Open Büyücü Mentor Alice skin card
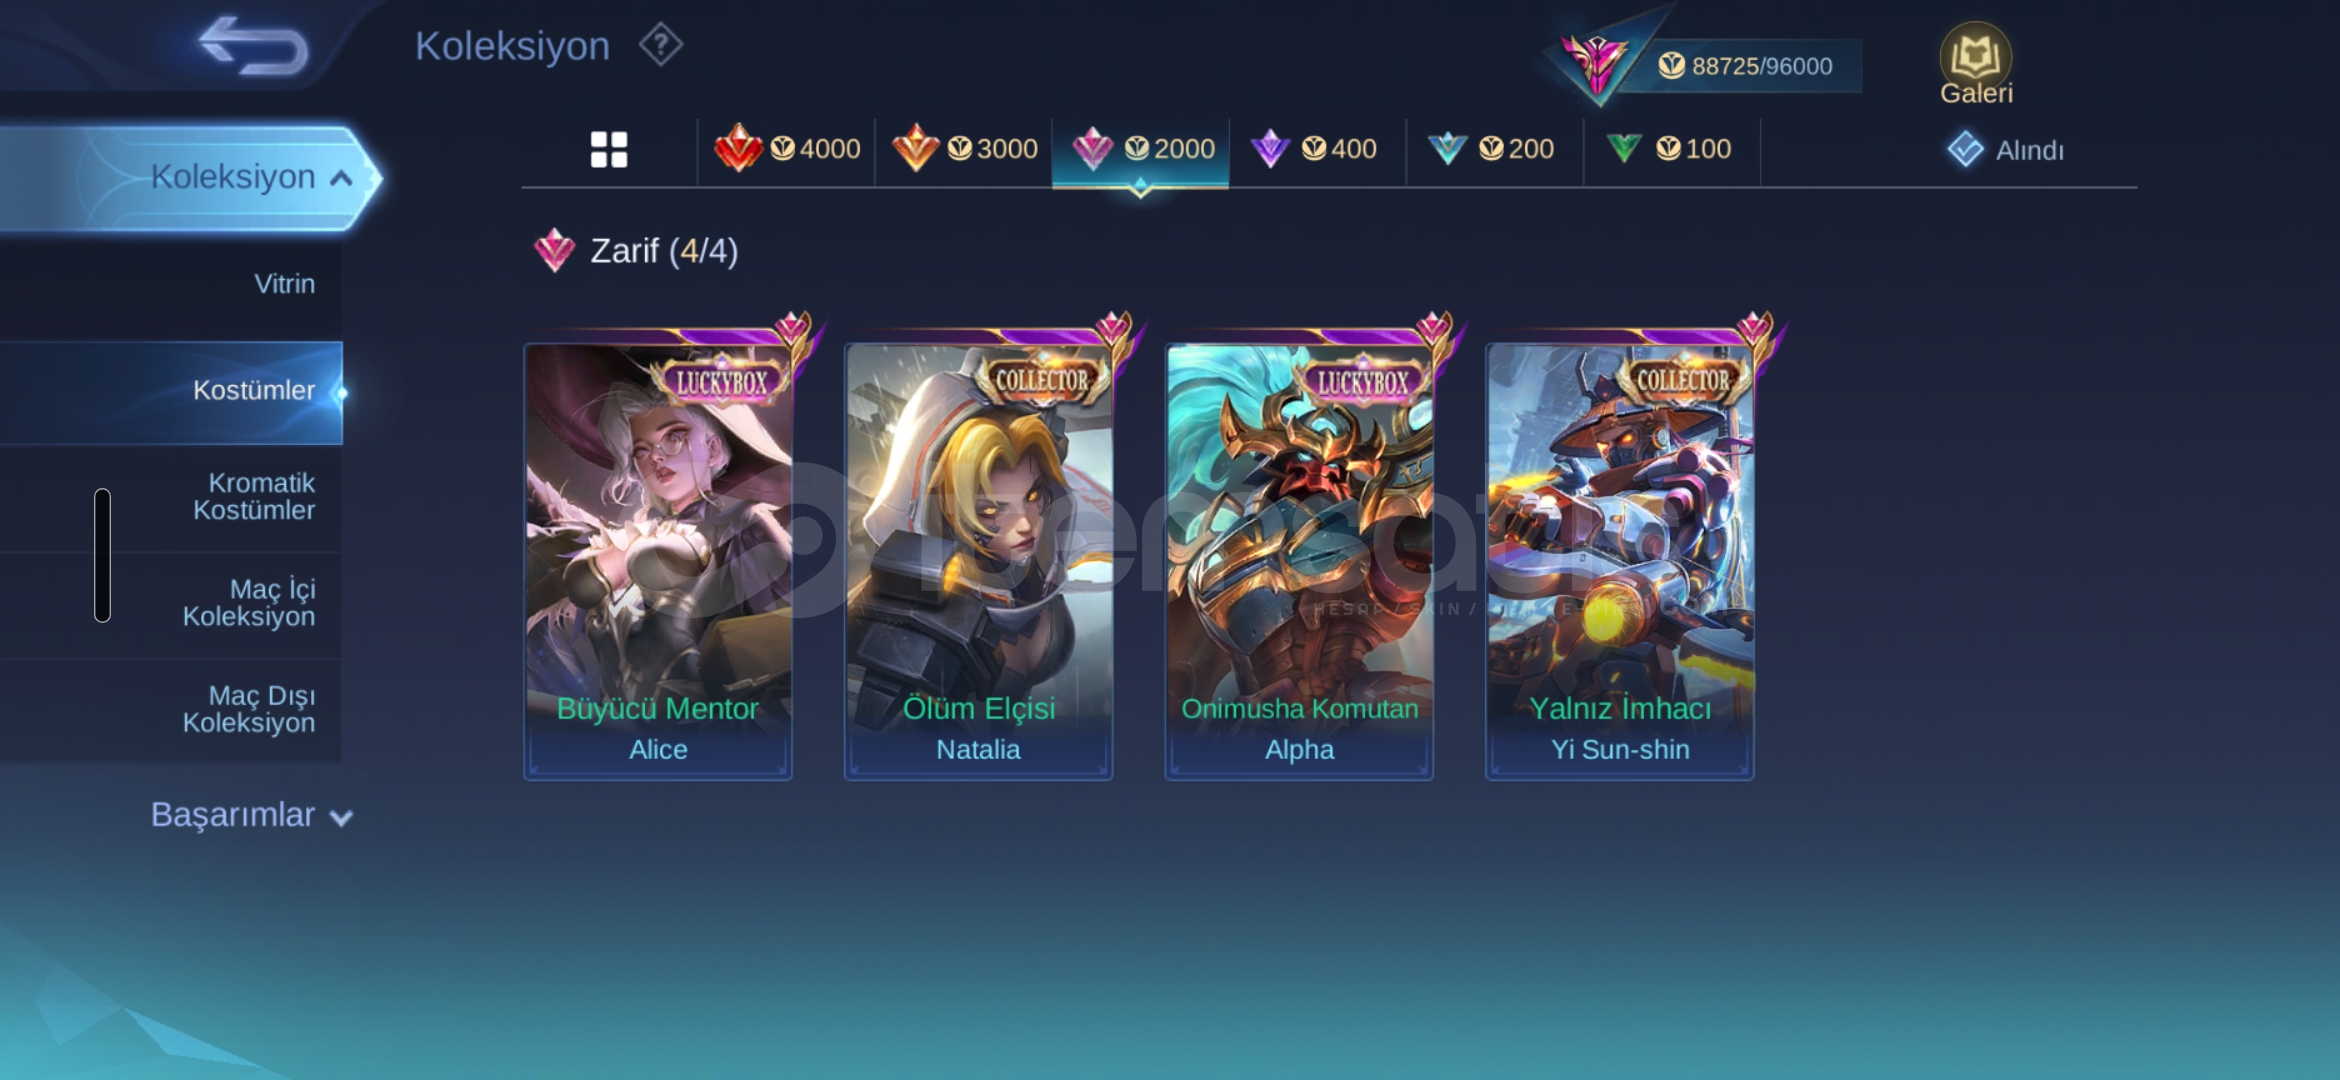Screen dimensions: 2340x1080 (658, 560)
